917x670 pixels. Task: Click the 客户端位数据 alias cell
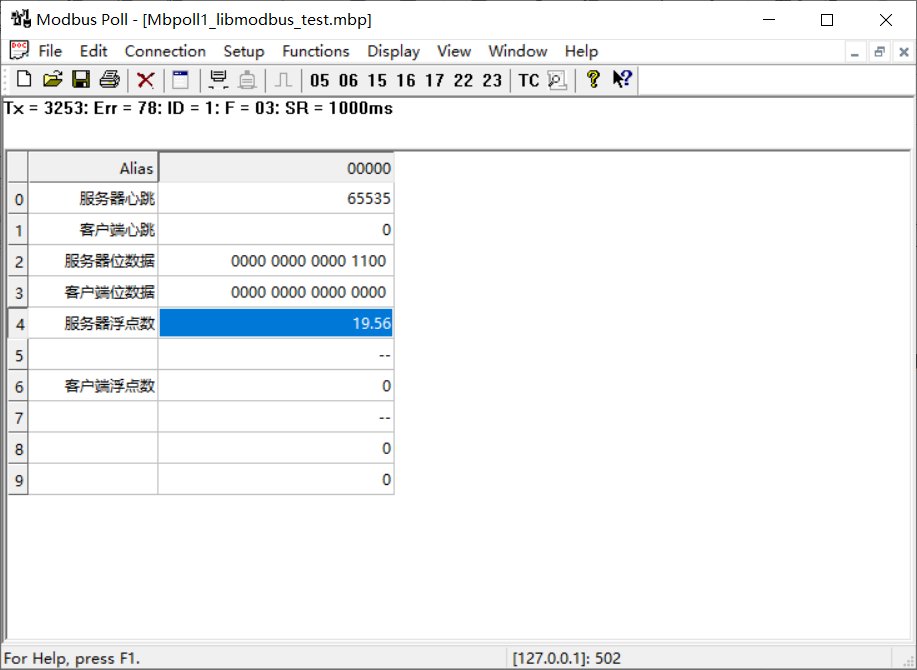(94, 292)
